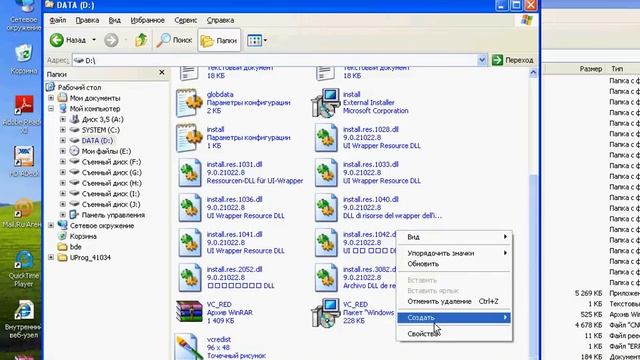Open Внутренний веб-узел desktop shortcut
This screenshot has height=360, width=640.
click(x=23, y=320)
